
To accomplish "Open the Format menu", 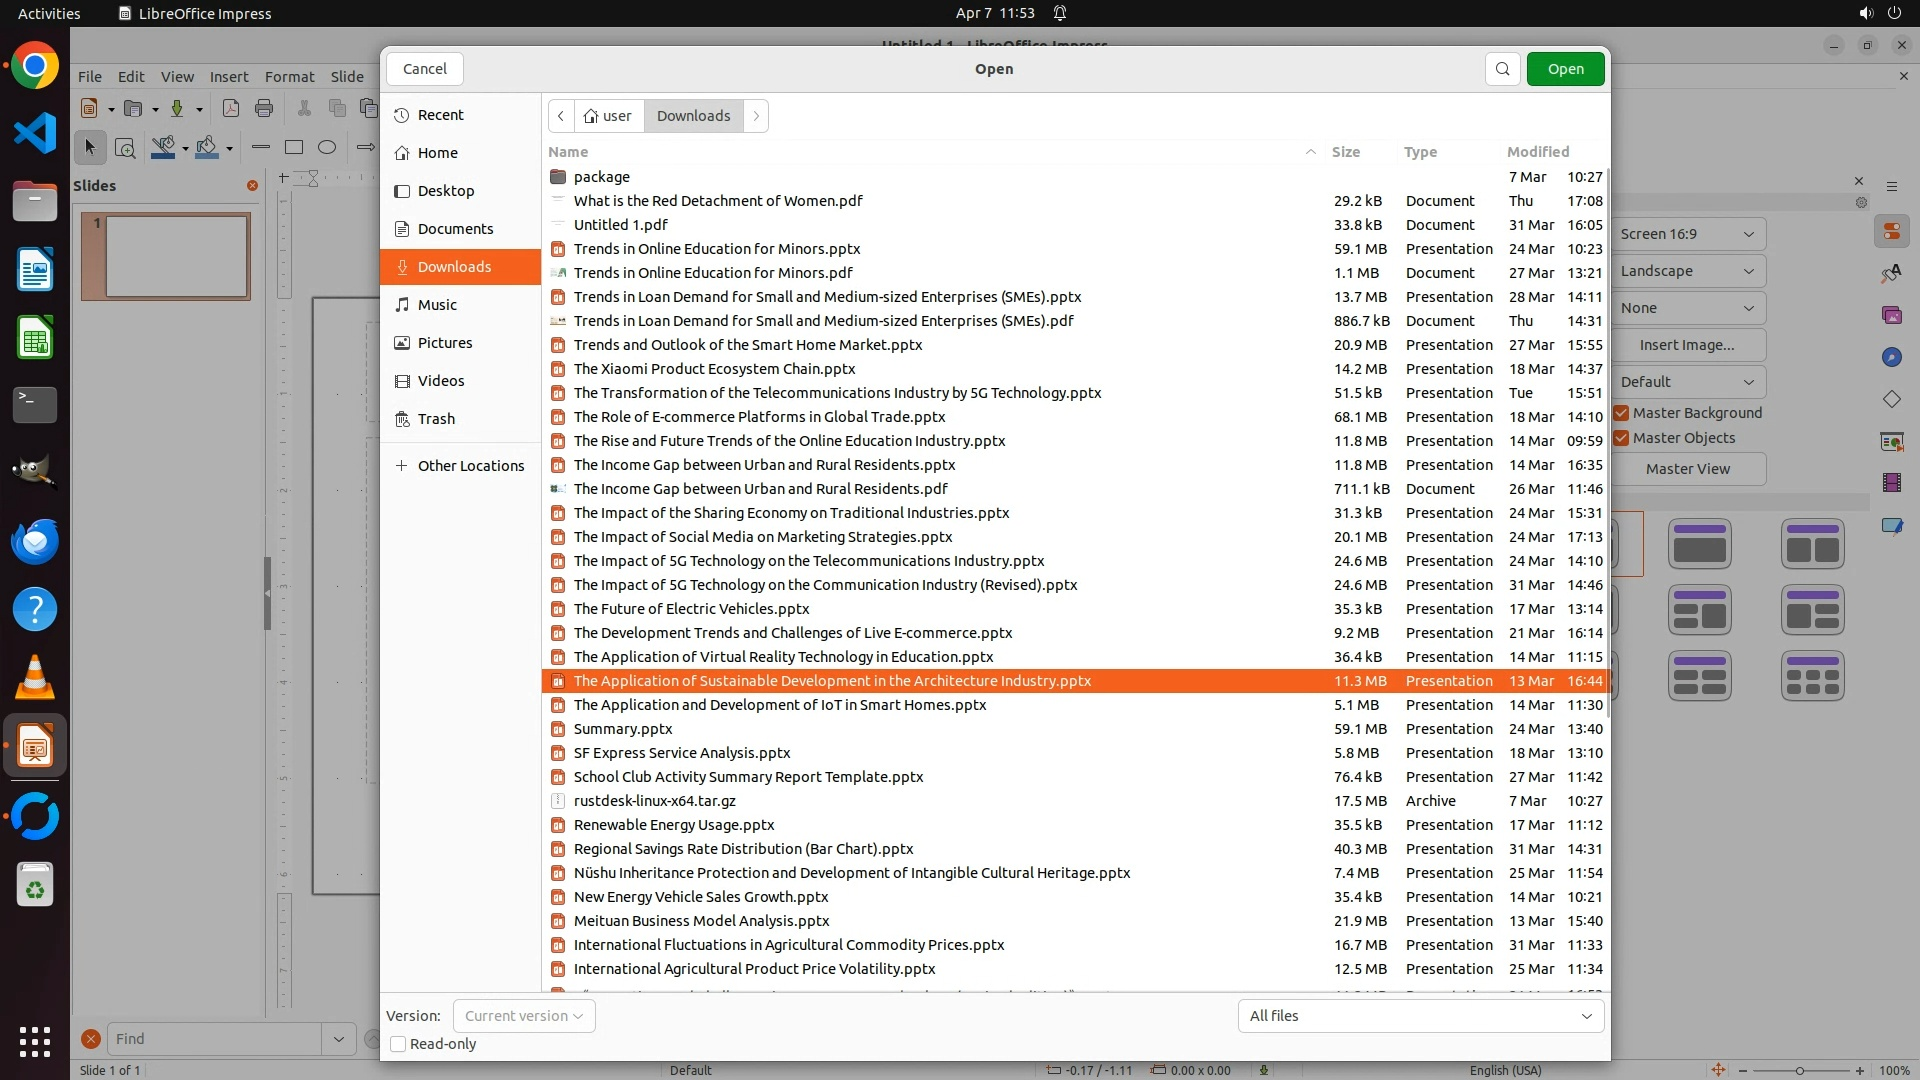I will click(289, 77).
